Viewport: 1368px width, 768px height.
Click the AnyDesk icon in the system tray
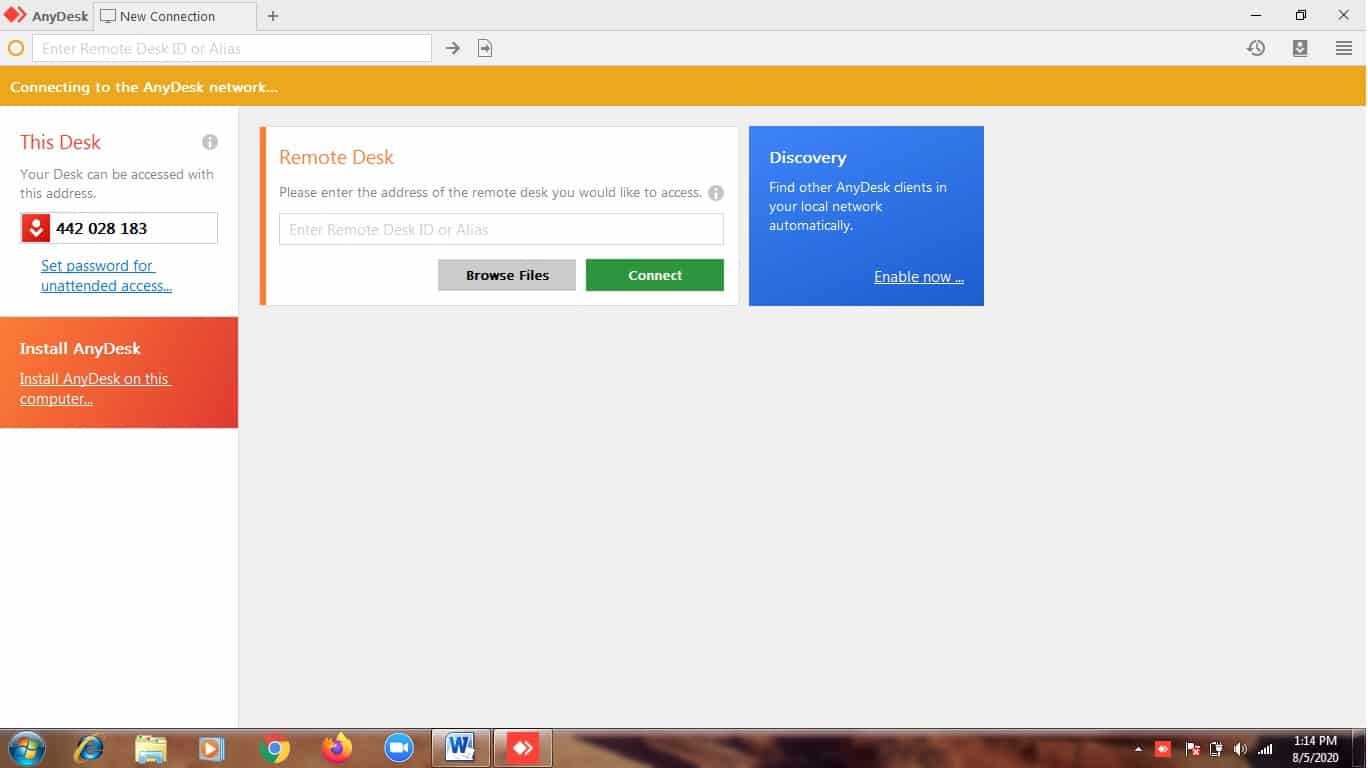click(x=1163, y=749)
